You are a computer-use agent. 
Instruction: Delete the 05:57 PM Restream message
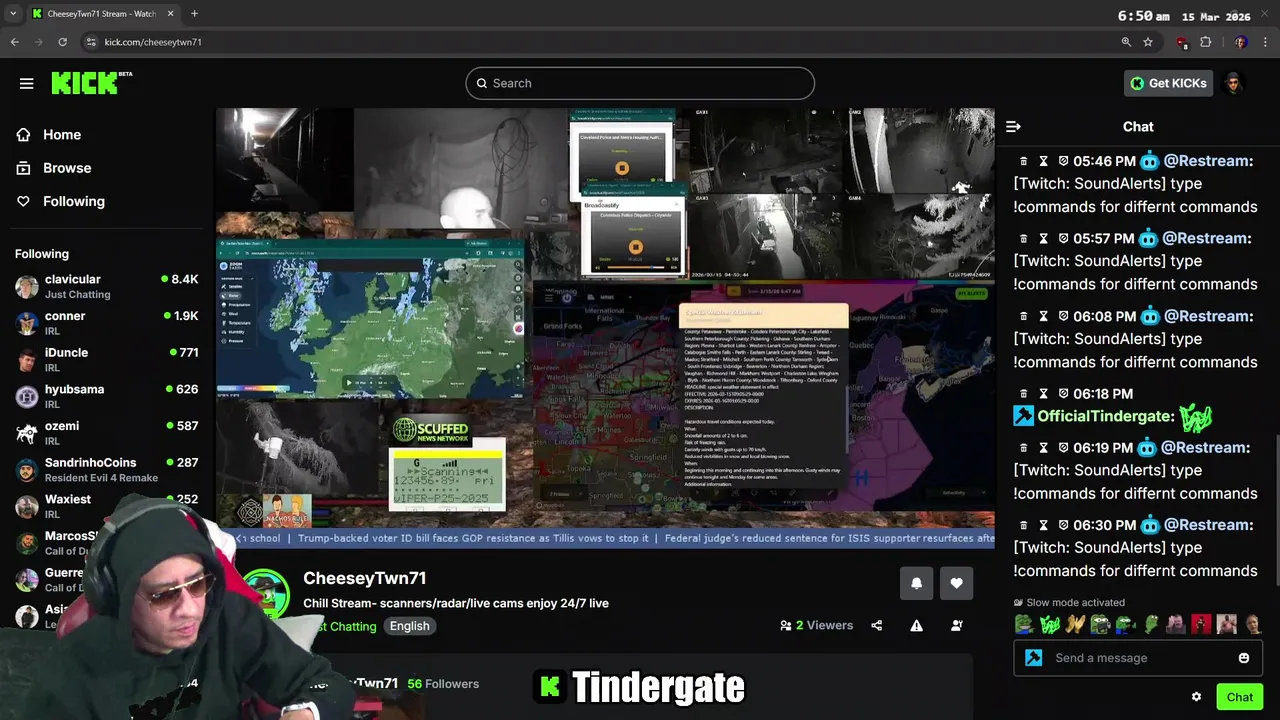(x=1023, y=238)
